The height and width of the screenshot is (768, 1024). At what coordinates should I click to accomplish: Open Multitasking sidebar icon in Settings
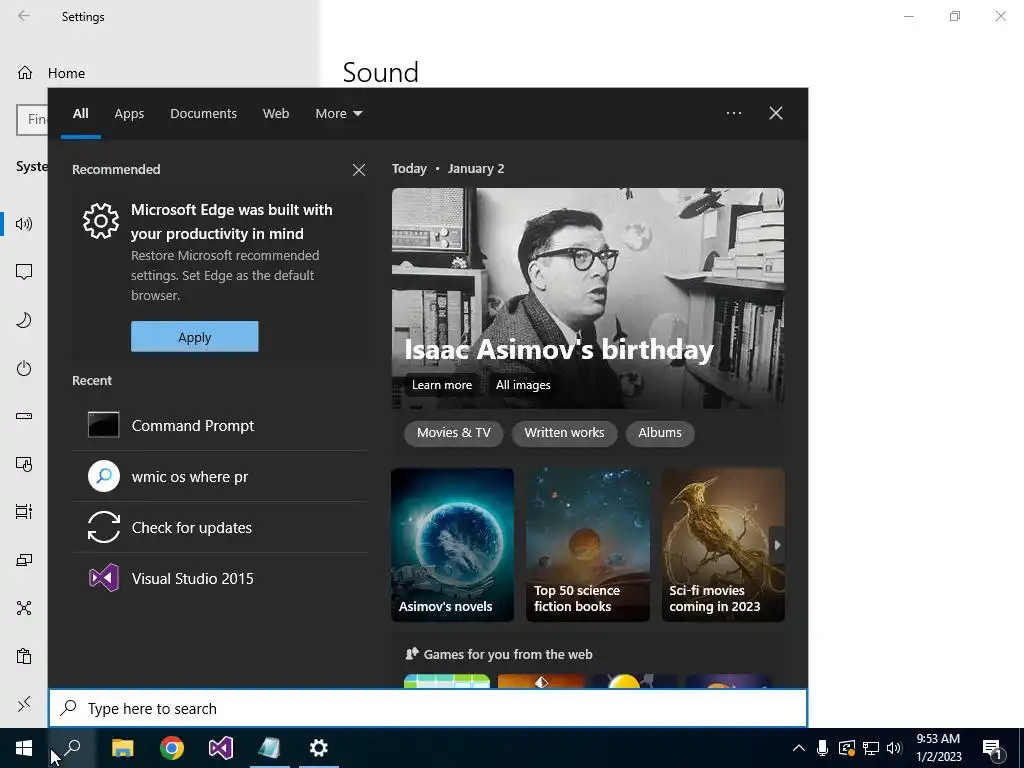click(24, 512)
